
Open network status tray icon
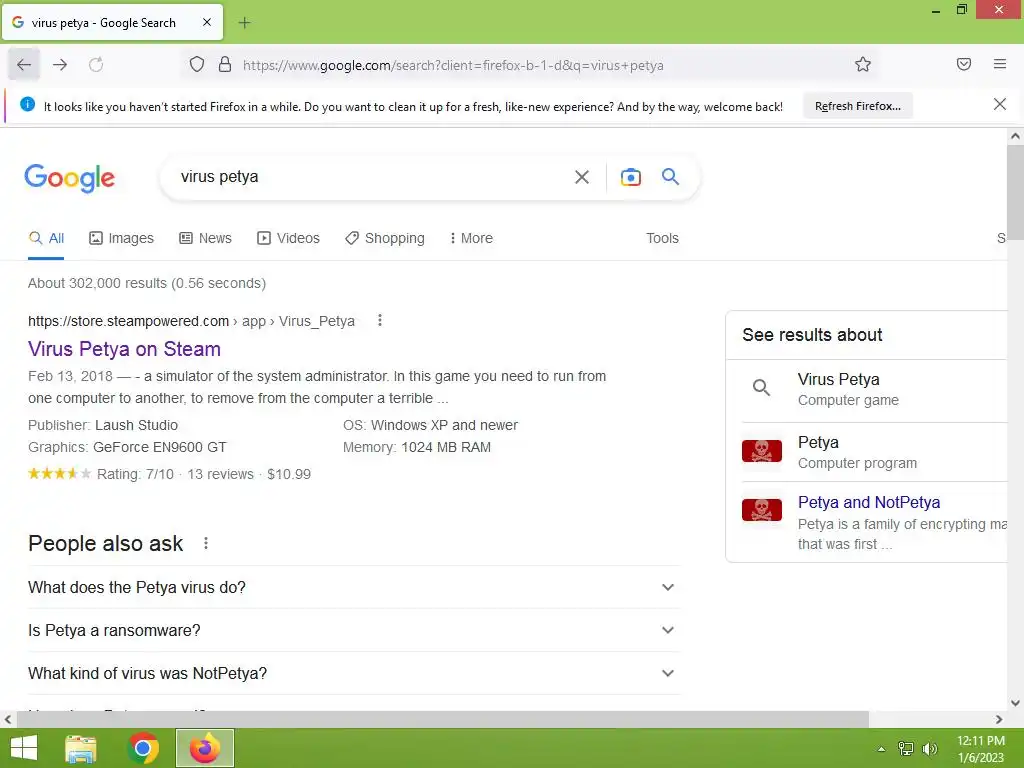click(x=906, y=749)
